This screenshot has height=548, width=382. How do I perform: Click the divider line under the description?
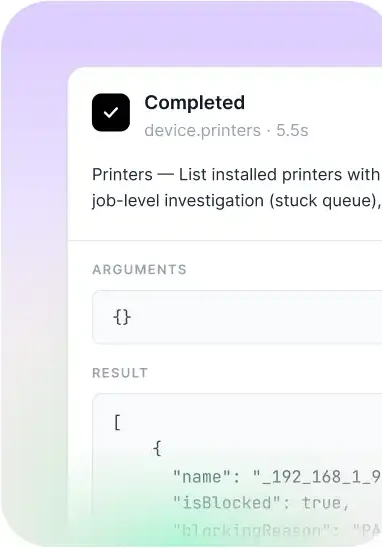click(x=225, y=240)
